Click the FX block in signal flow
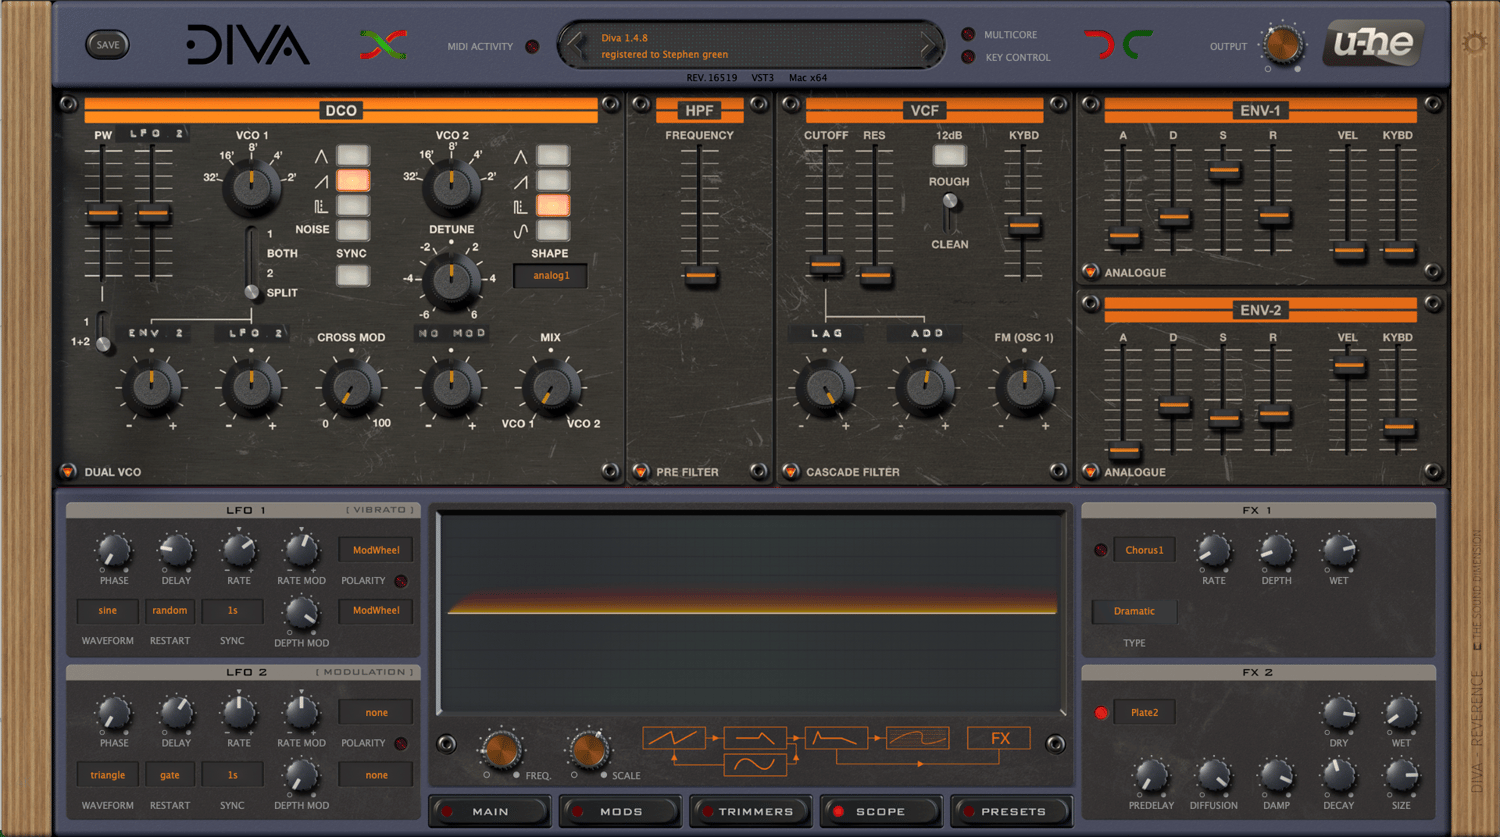The width and height of the screenshot is (1500, 837). 999,739
